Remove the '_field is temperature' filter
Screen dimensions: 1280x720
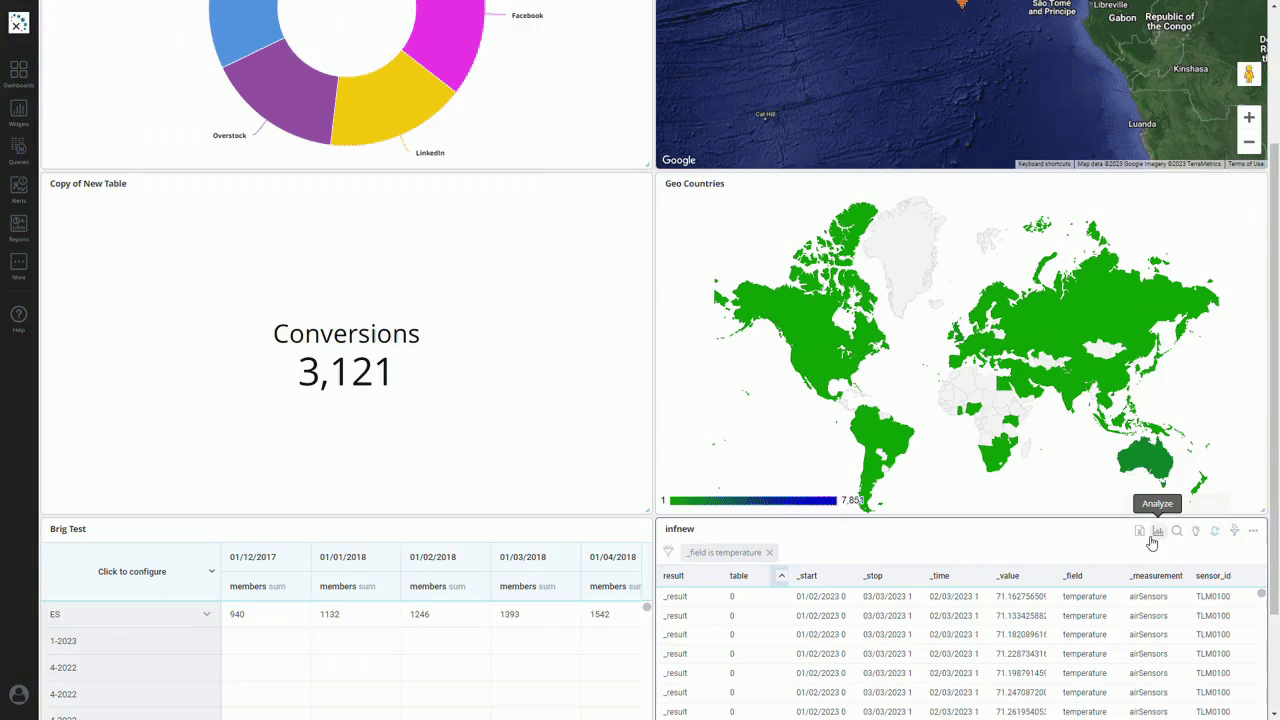770,553
